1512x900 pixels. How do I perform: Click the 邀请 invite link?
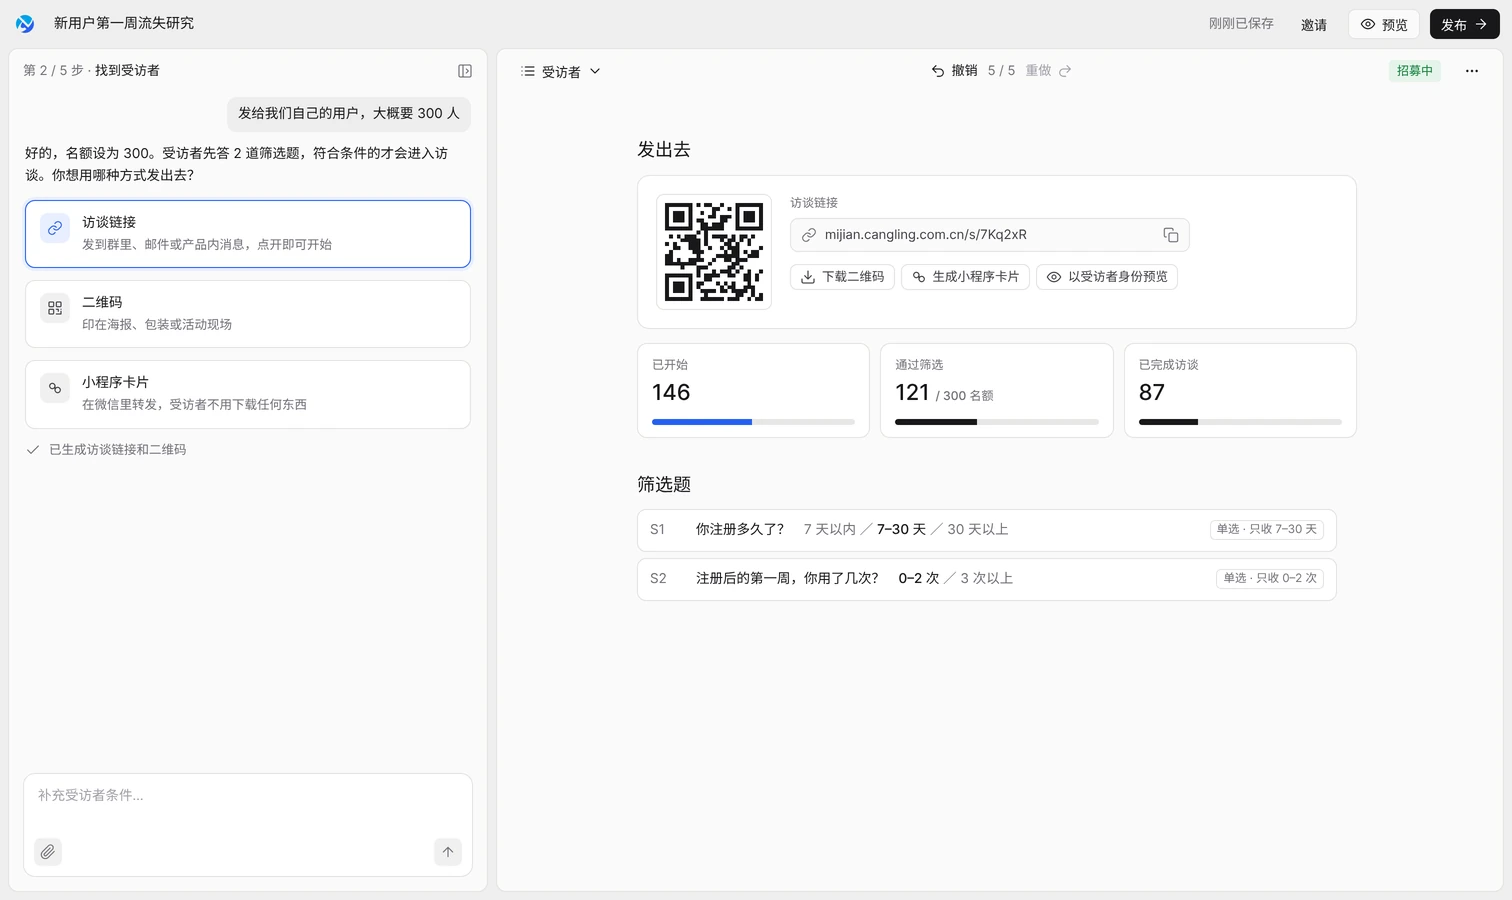1314,25
